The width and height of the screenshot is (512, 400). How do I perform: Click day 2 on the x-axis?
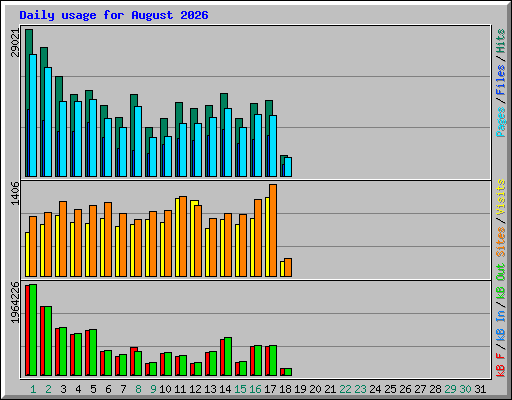48,389
